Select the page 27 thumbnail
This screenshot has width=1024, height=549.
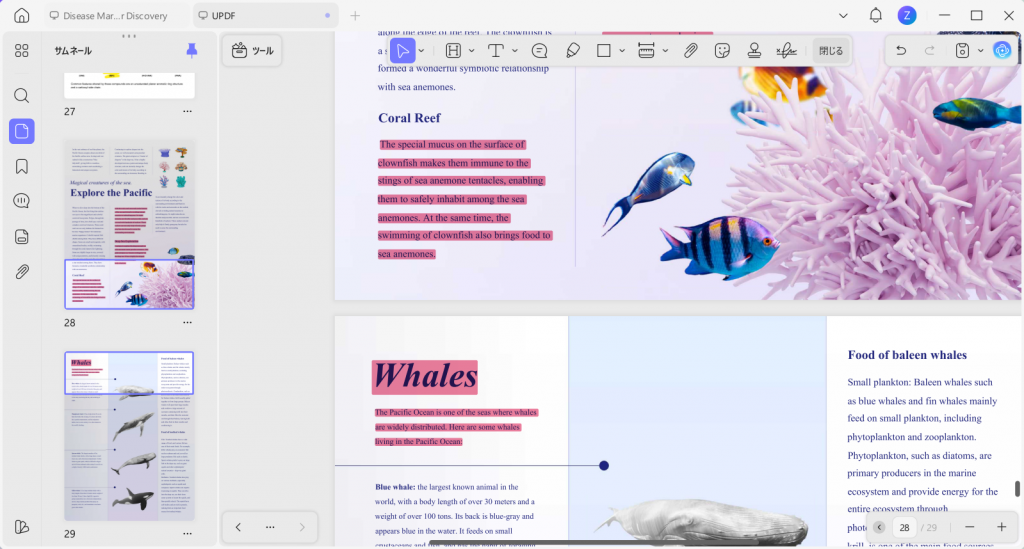(129, 86)
